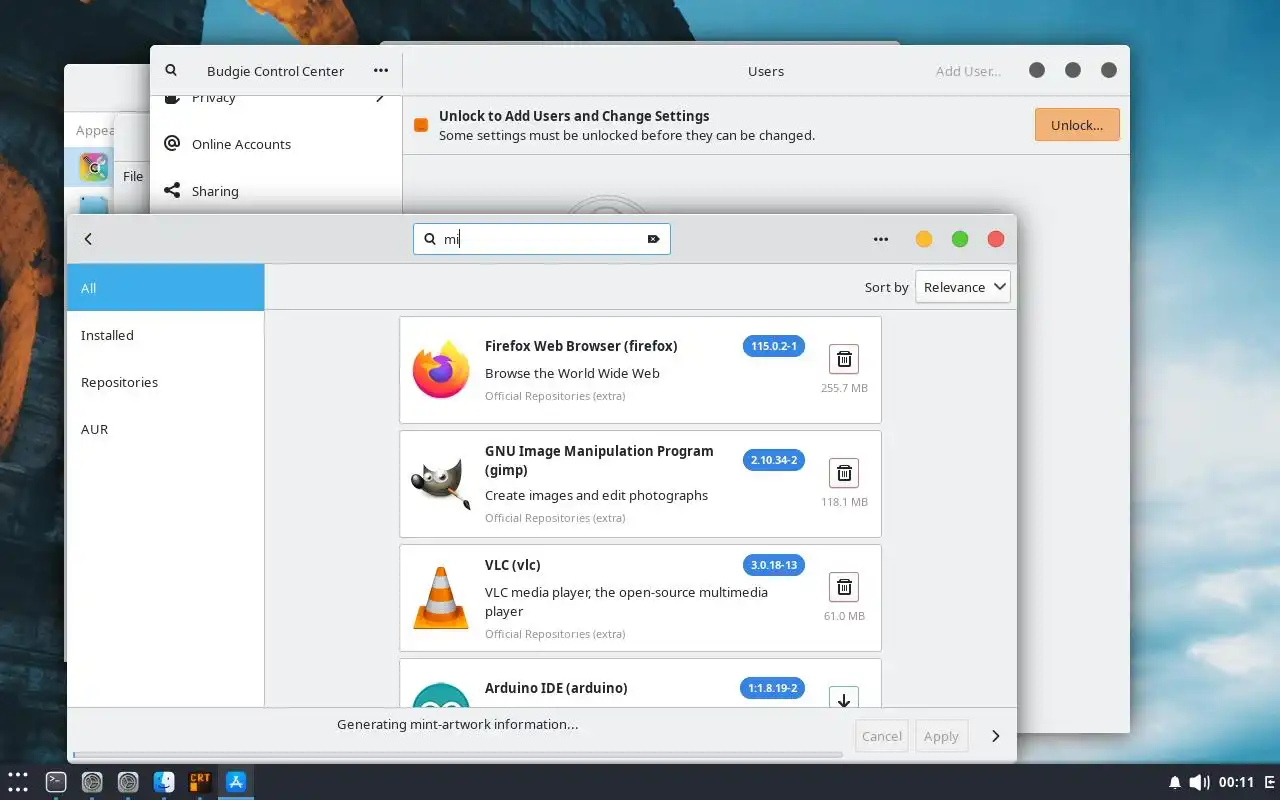This screenshot has height=800, width=1280.
Task: Show the All packages category
Action: (166, 288)
